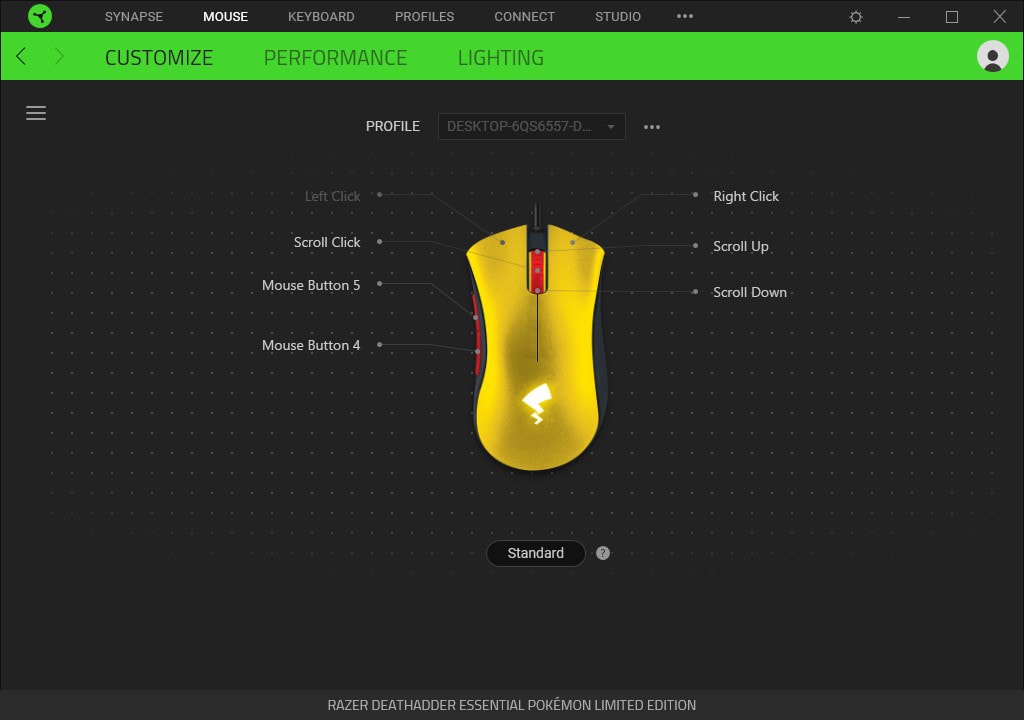Select the MOUSE tab

pyautogui.click(x=225, y=16)
